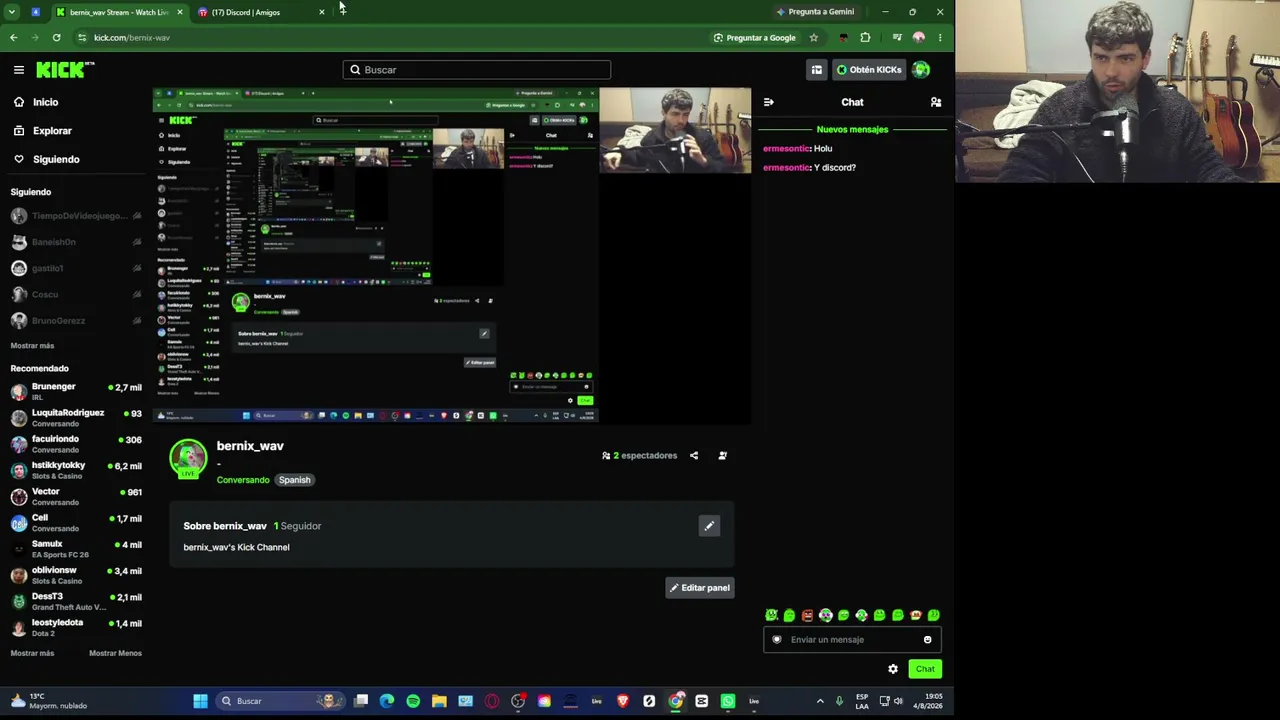1280x720 pixels.
Task: Share the bernix_wav stream
Action: [x=694, y=456]
